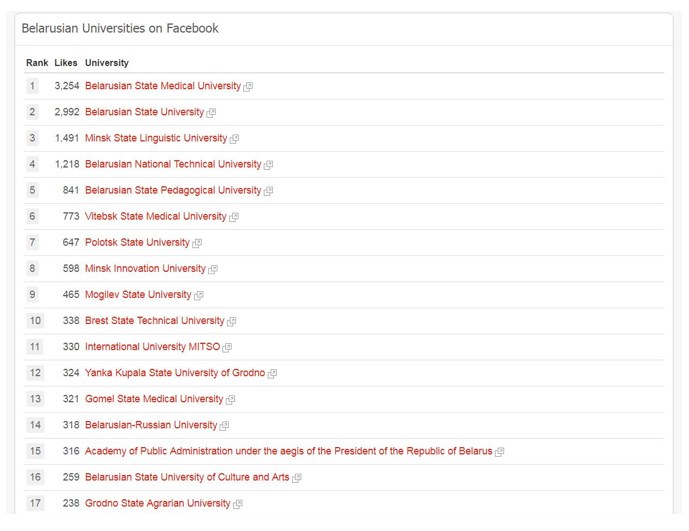
Task: Open external icon next to Grodno State Agrarian University
Action: [238, 504]
